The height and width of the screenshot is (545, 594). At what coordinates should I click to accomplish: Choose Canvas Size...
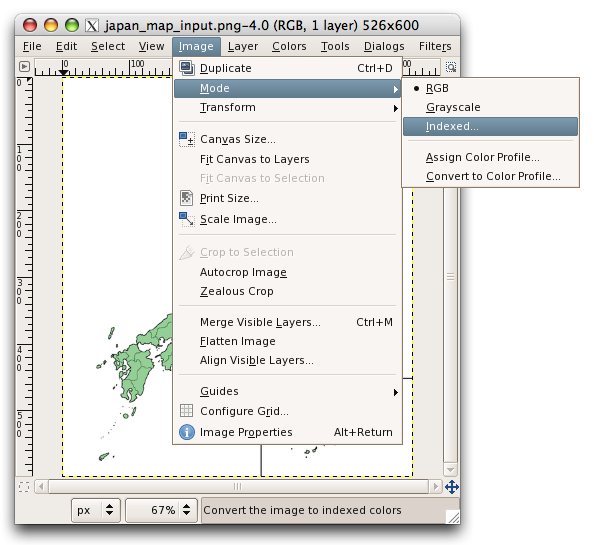pos(287,139)
